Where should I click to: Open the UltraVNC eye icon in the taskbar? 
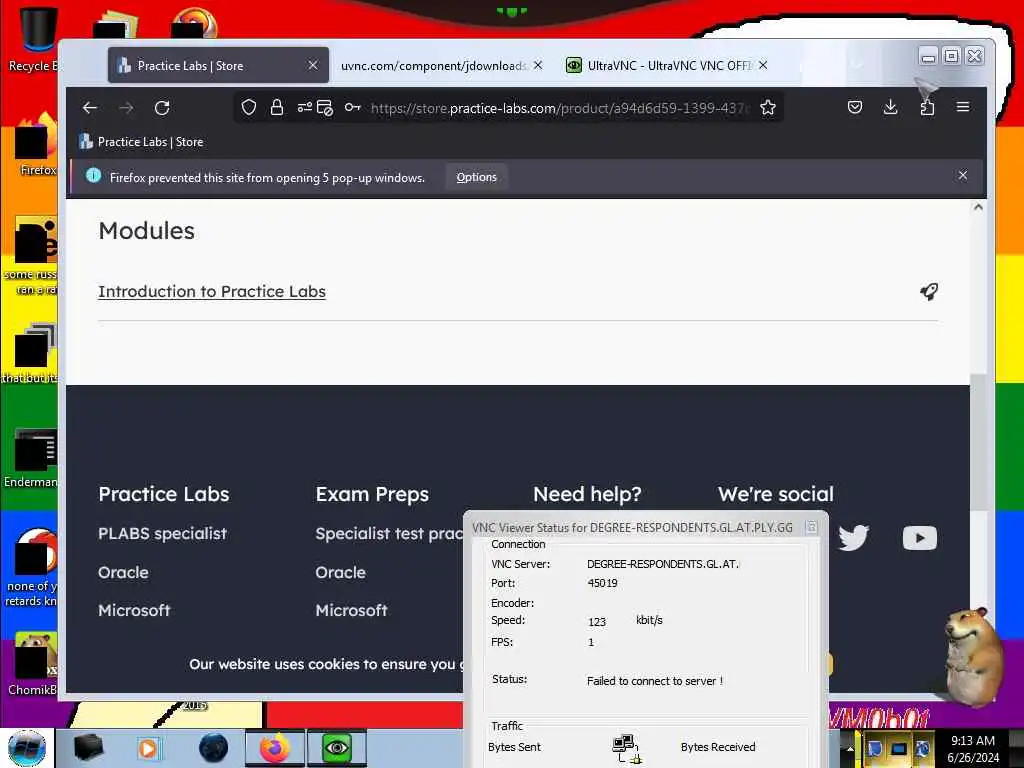pos(337,748)
